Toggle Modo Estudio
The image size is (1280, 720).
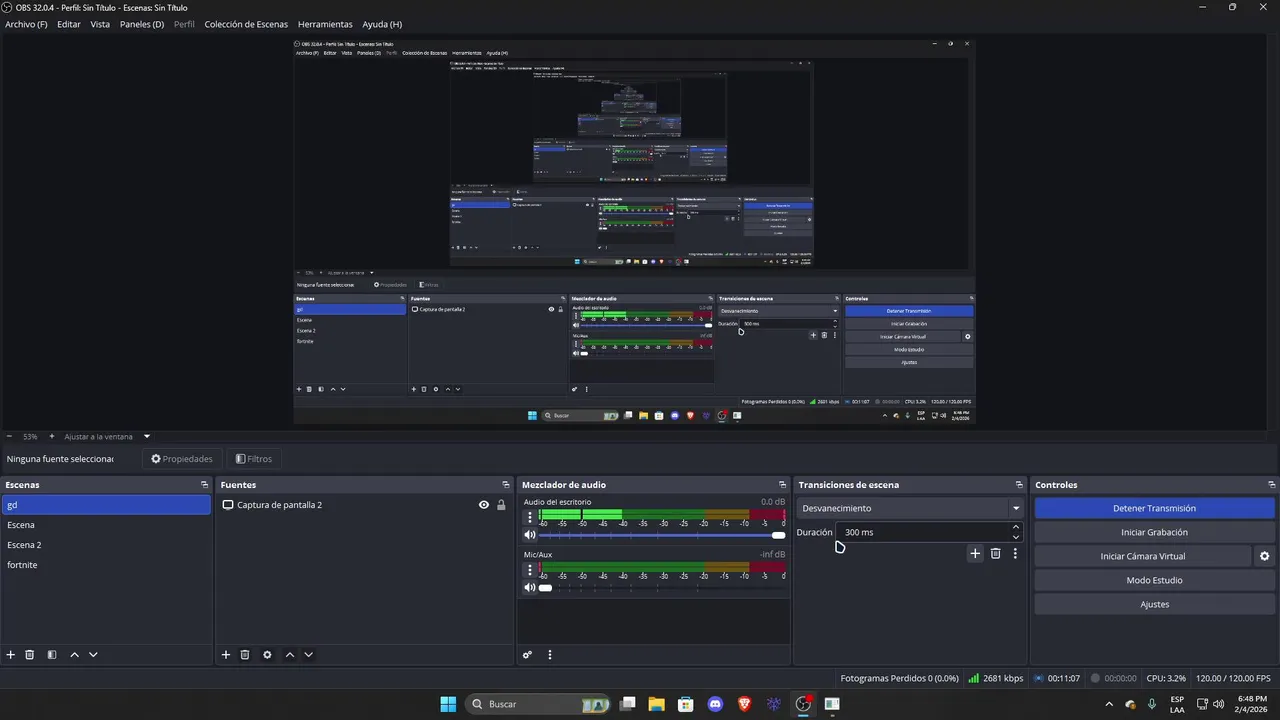pos(1154,580)
